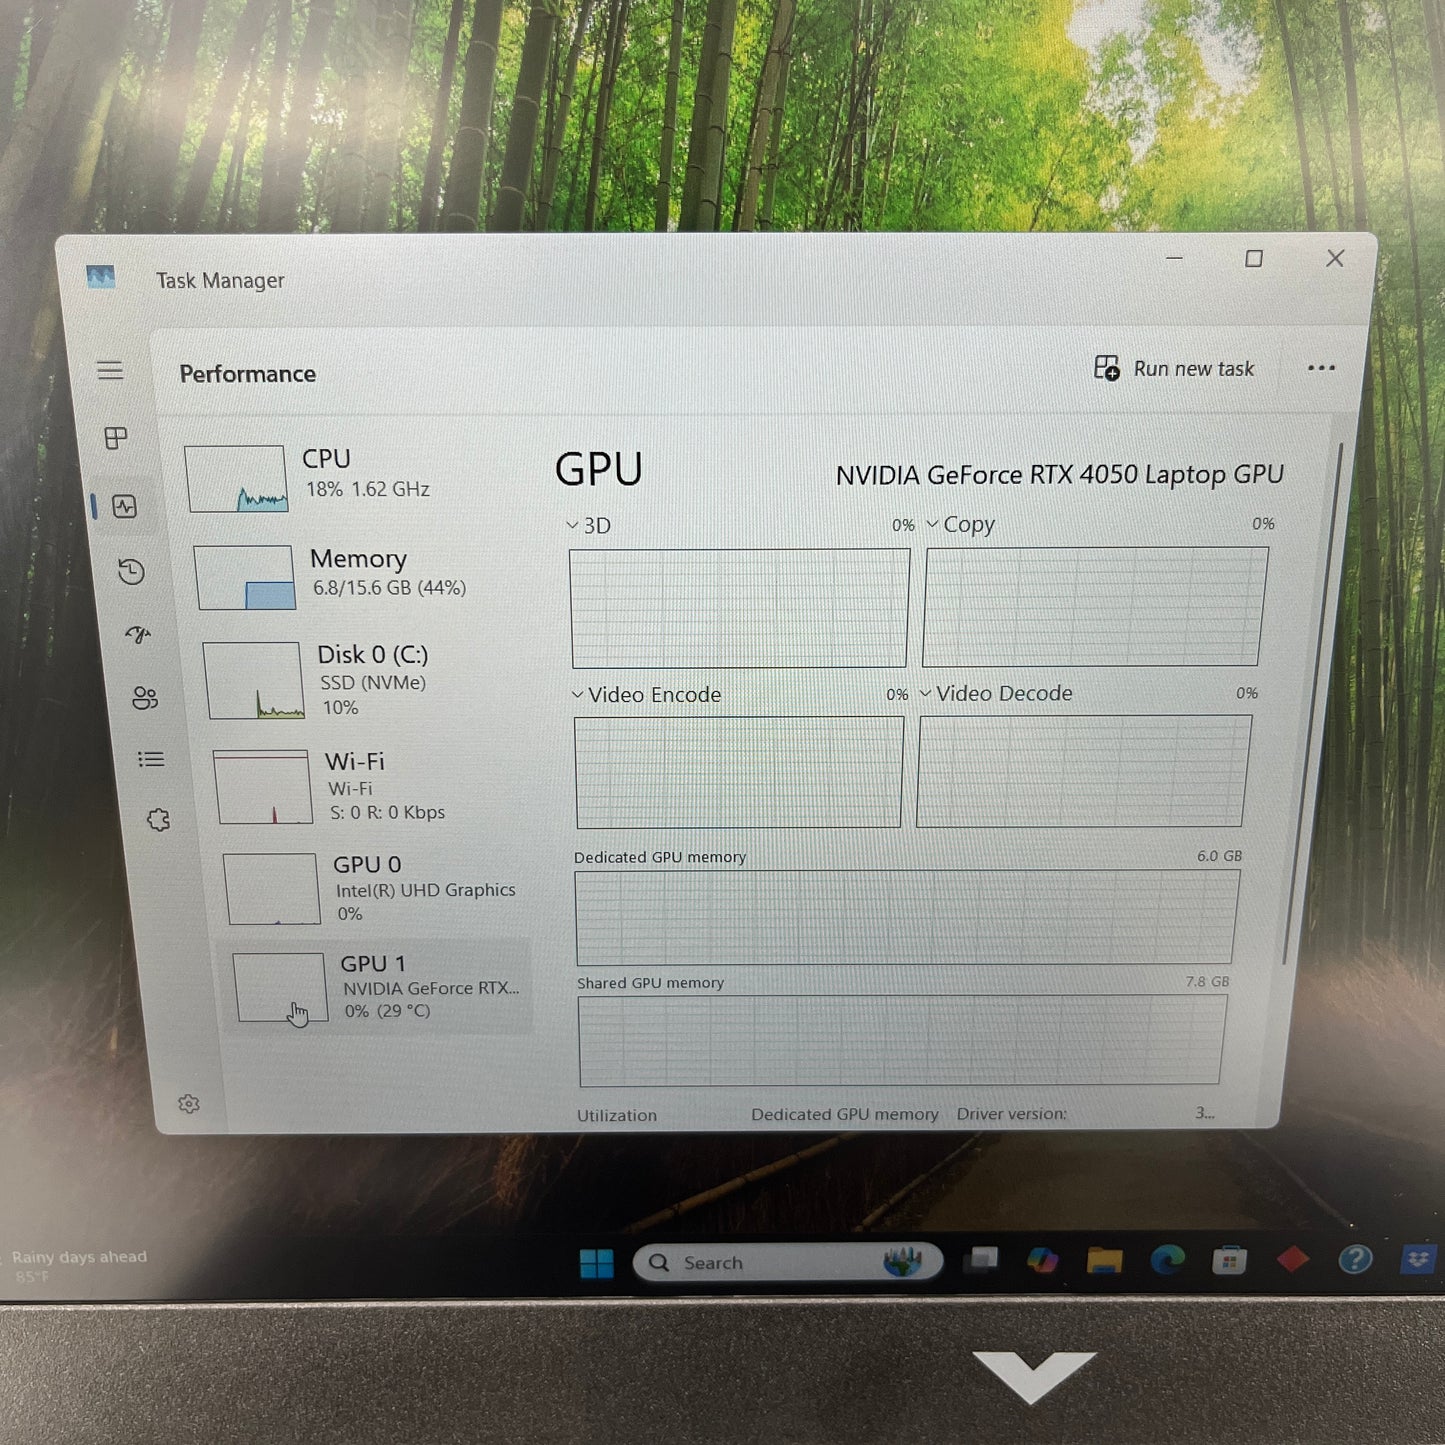Open Microsoft Edge from the taskbar
Screen dimensions: 1445x1445
click(x=1167, y=1260)
